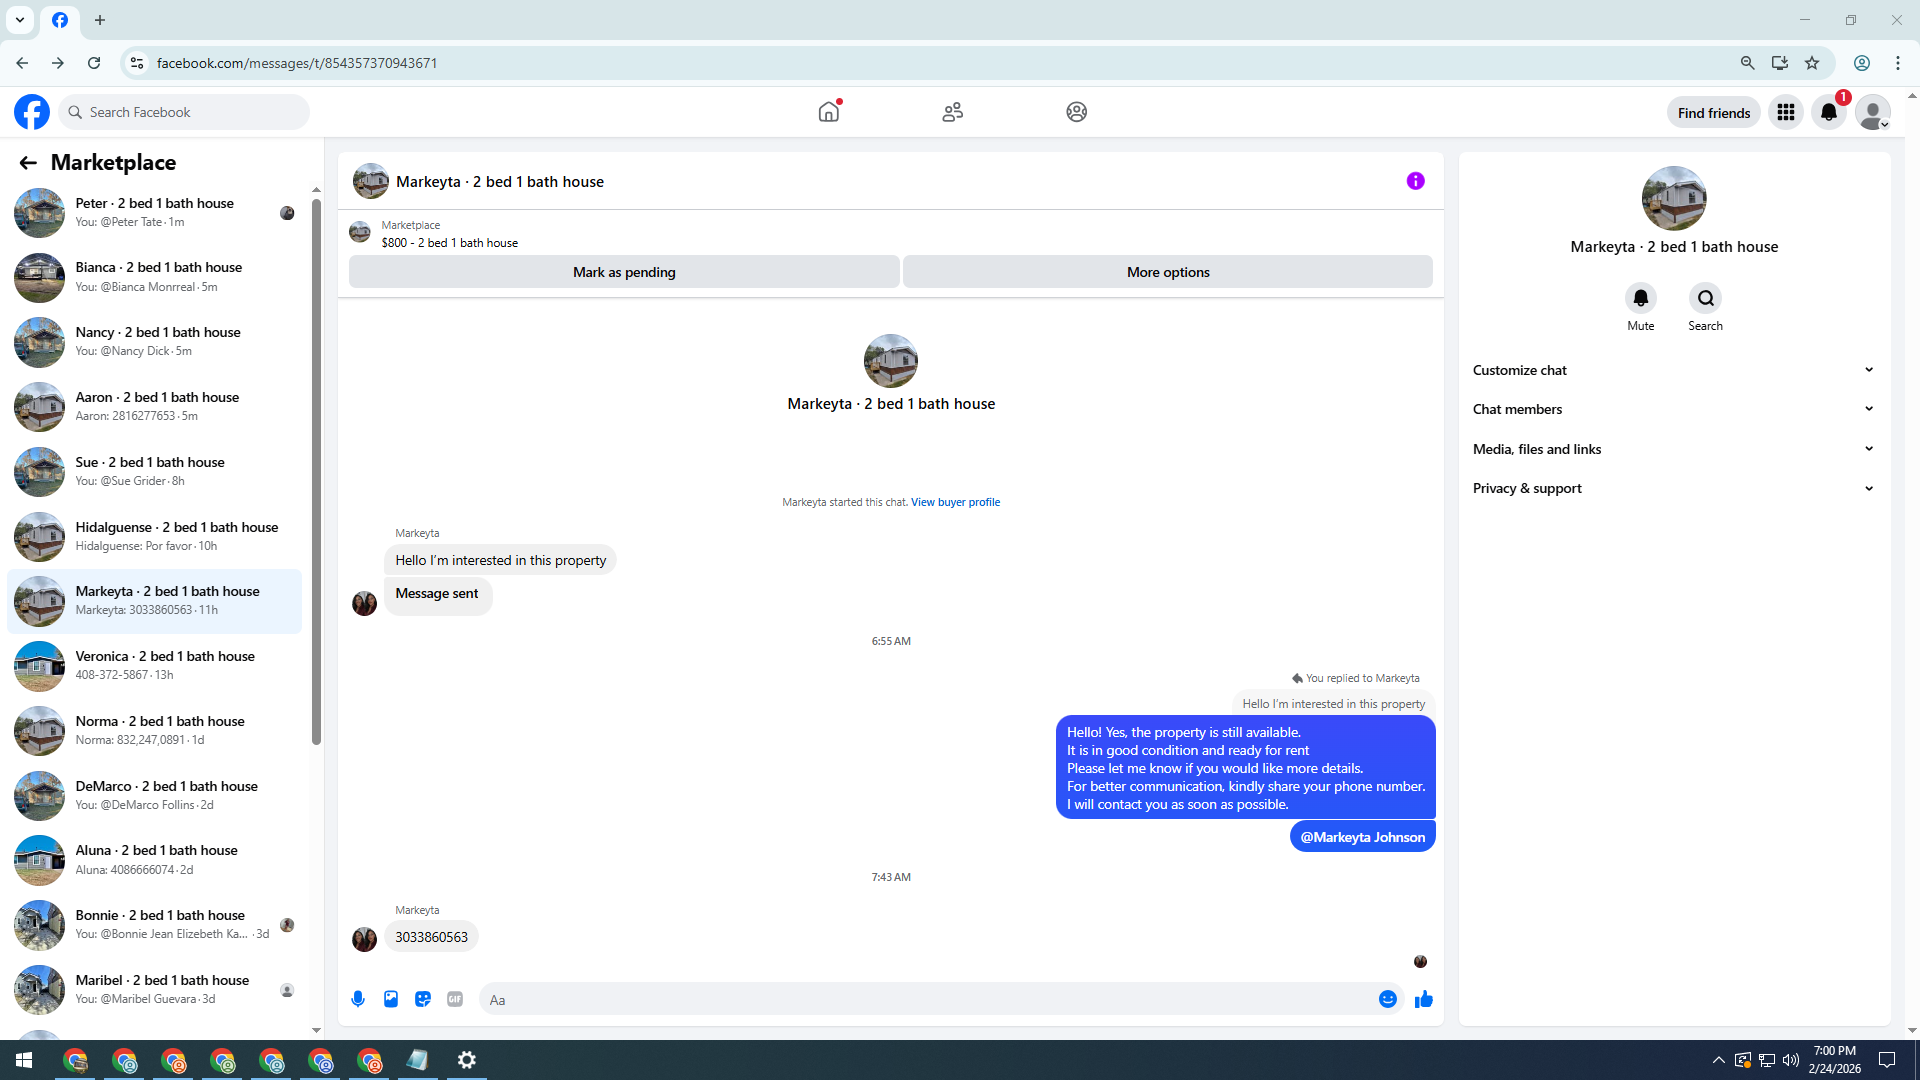Click the conversation list scrollbar
Viewport: 1920px width, 1080px height.
coord(316,470)
